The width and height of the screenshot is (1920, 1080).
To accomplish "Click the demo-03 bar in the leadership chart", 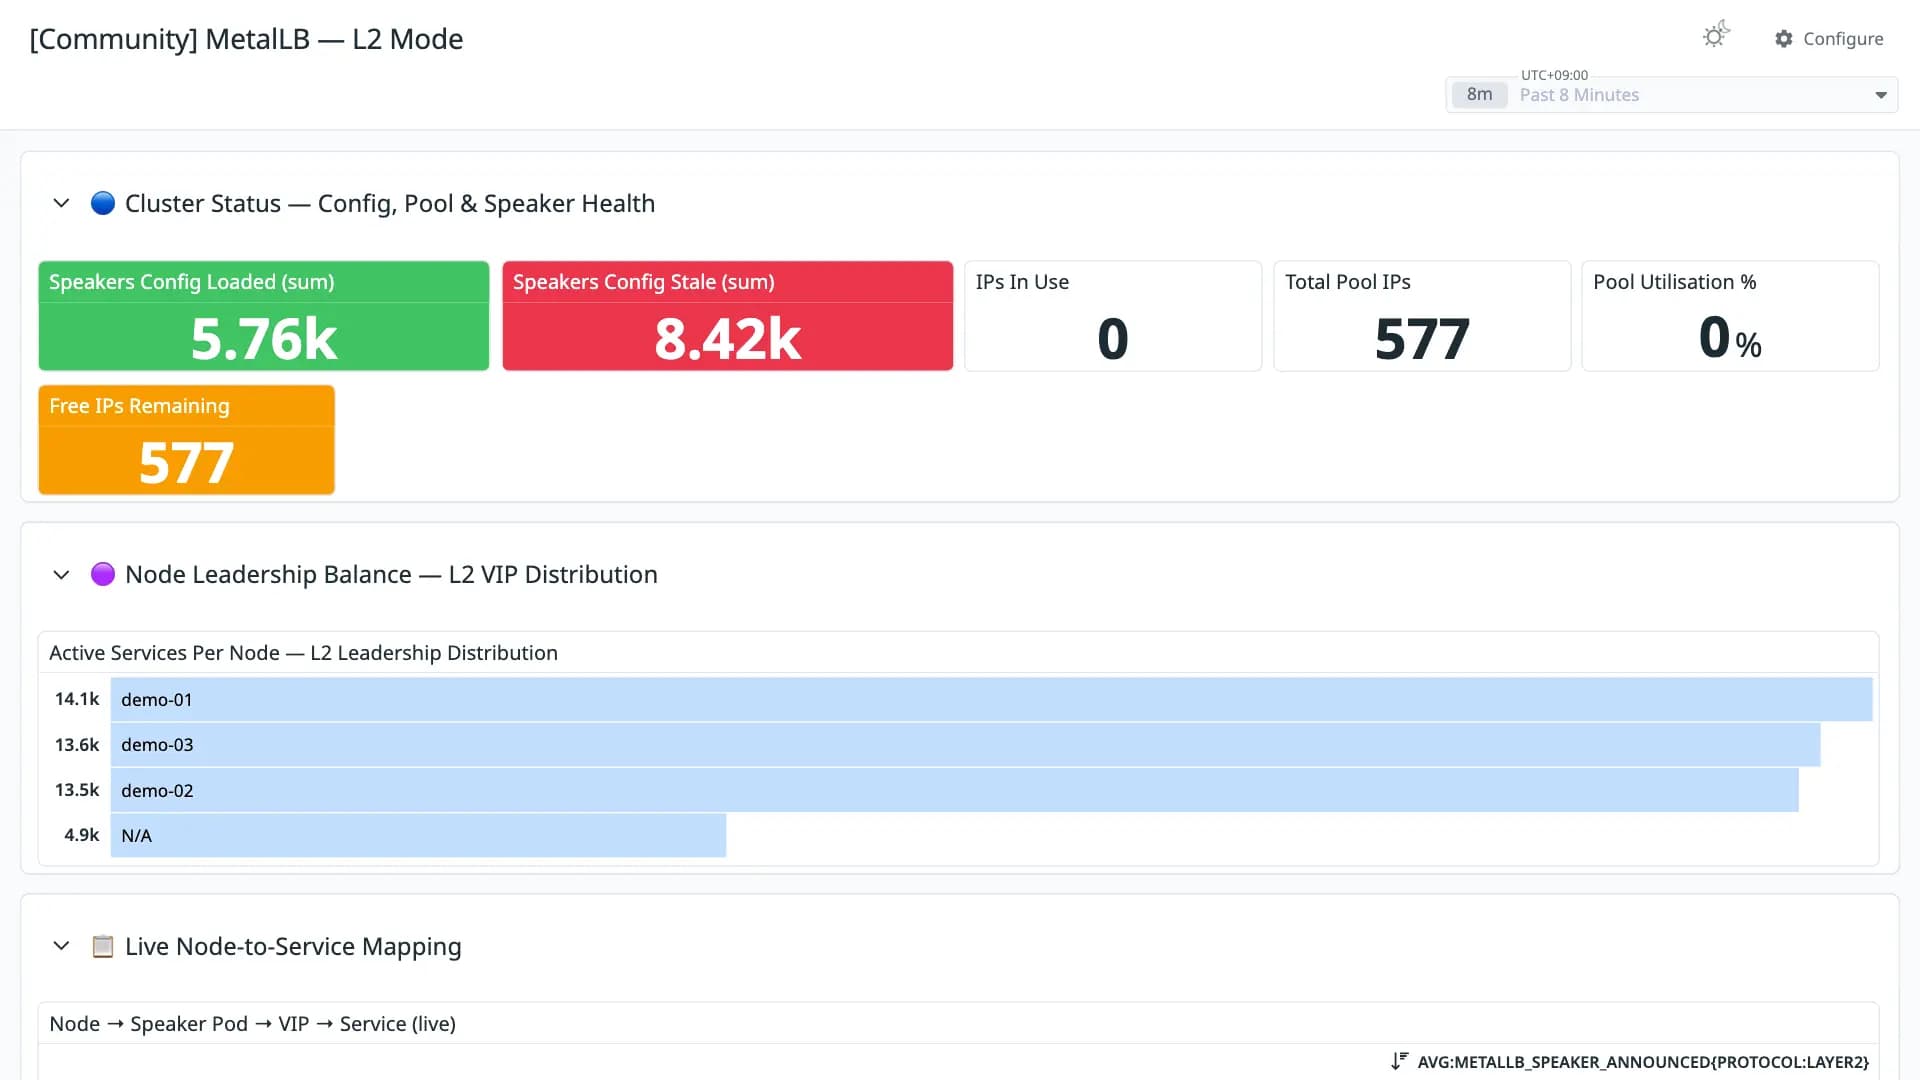I will pos(965,745).
